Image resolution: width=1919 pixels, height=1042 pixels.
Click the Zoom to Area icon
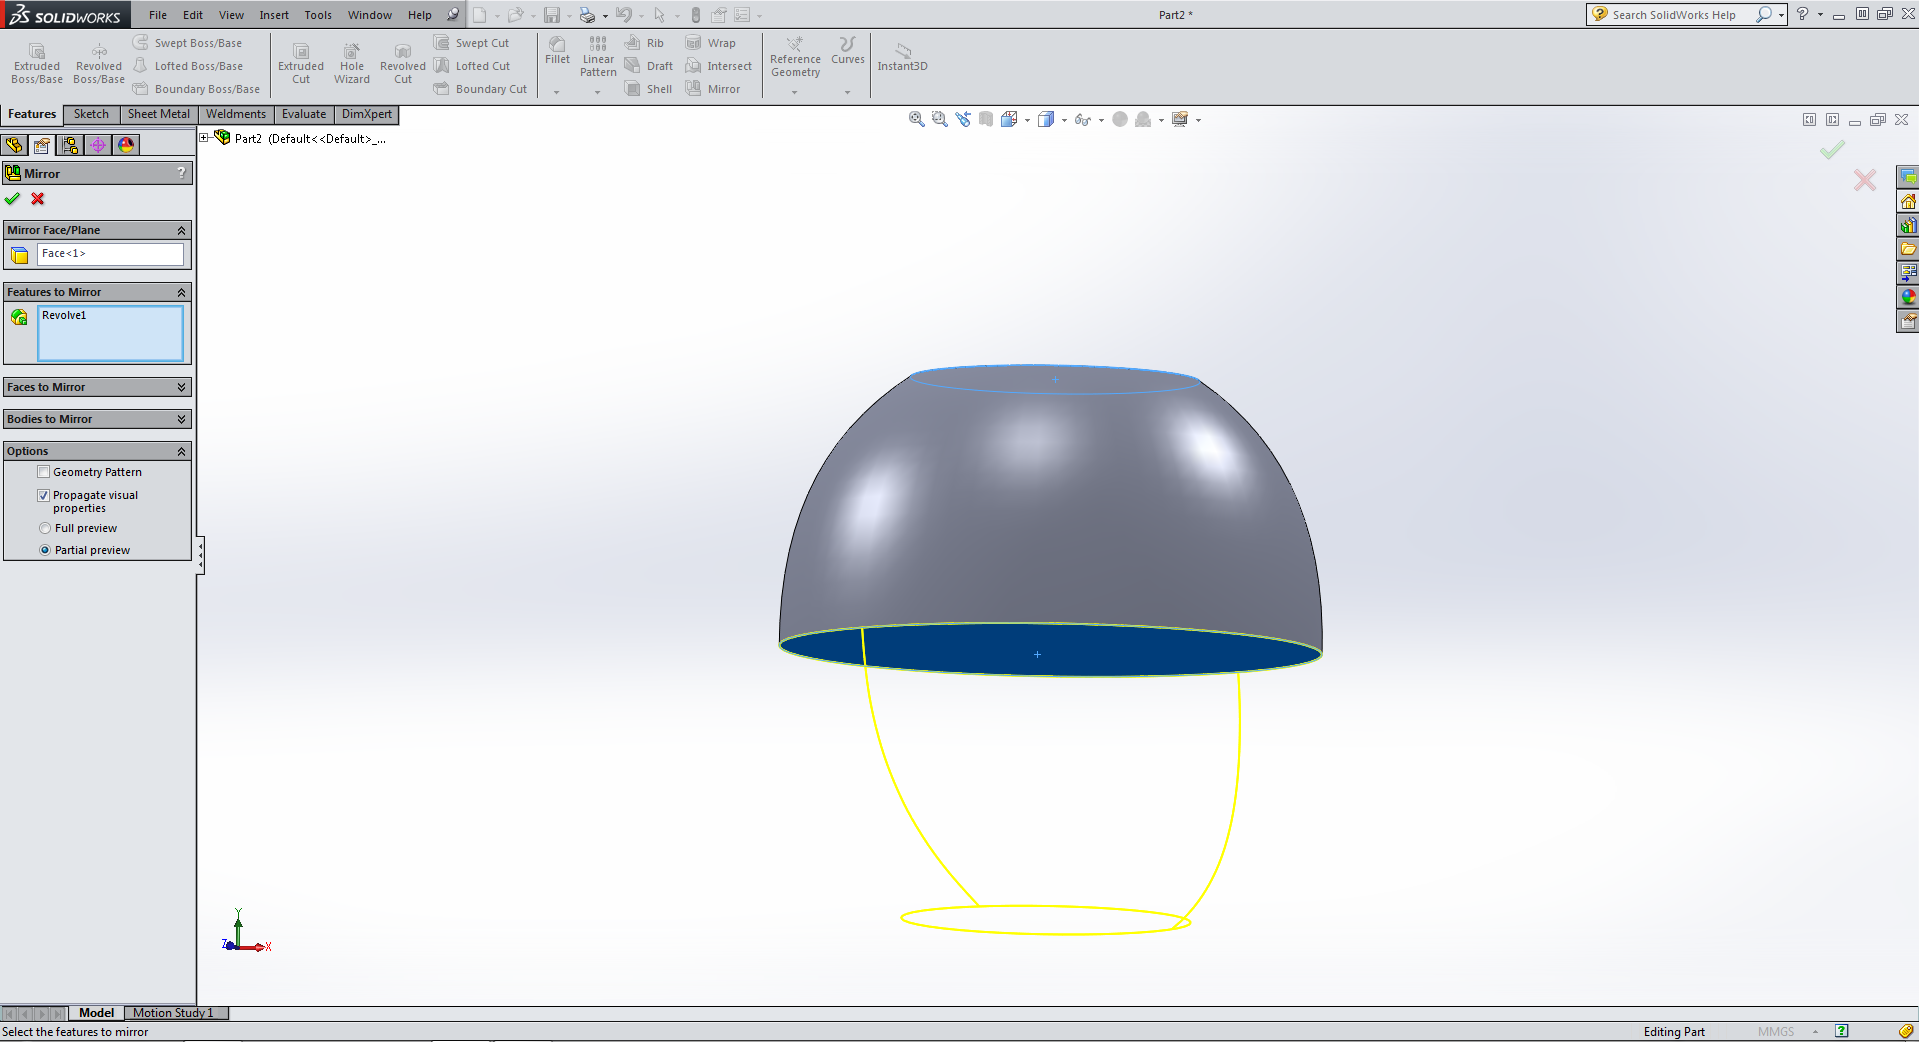(x=939, y=119)
